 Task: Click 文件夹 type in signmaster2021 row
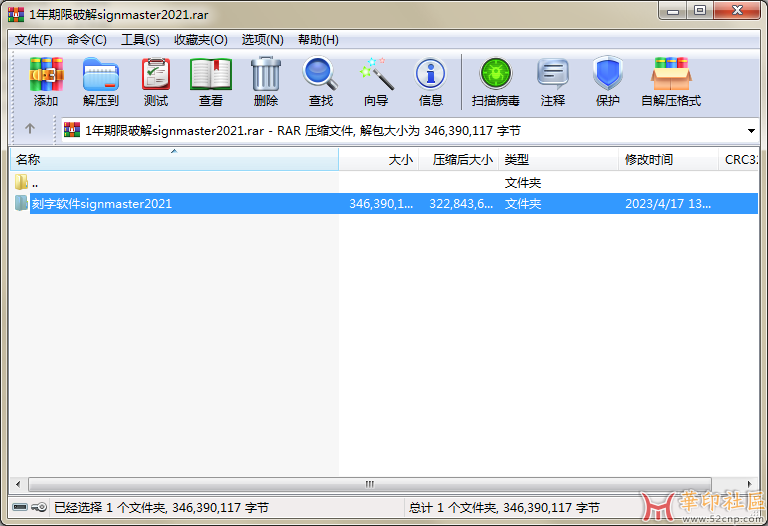[523, 204]
